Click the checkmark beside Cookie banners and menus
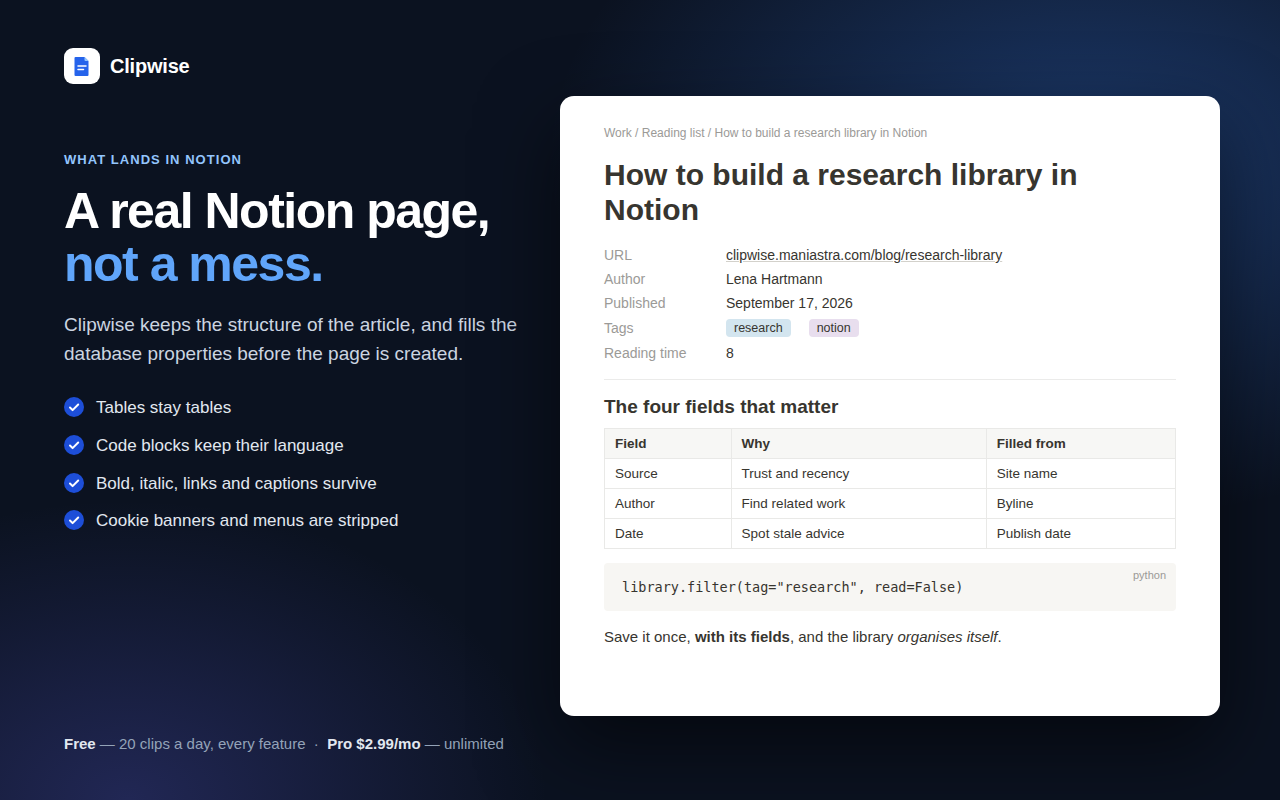This screenshot has width=1280, height=800. pos(74,520)
